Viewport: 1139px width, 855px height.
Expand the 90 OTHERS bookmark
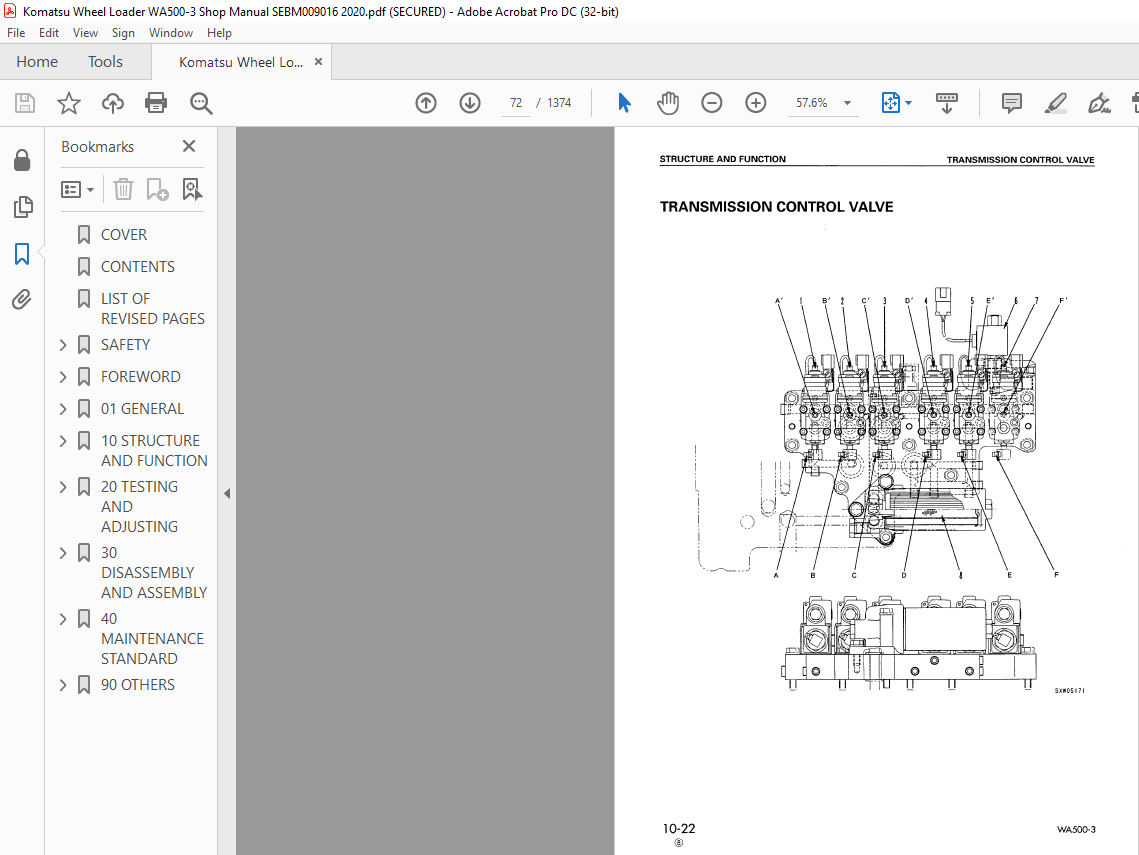point(63,685)
